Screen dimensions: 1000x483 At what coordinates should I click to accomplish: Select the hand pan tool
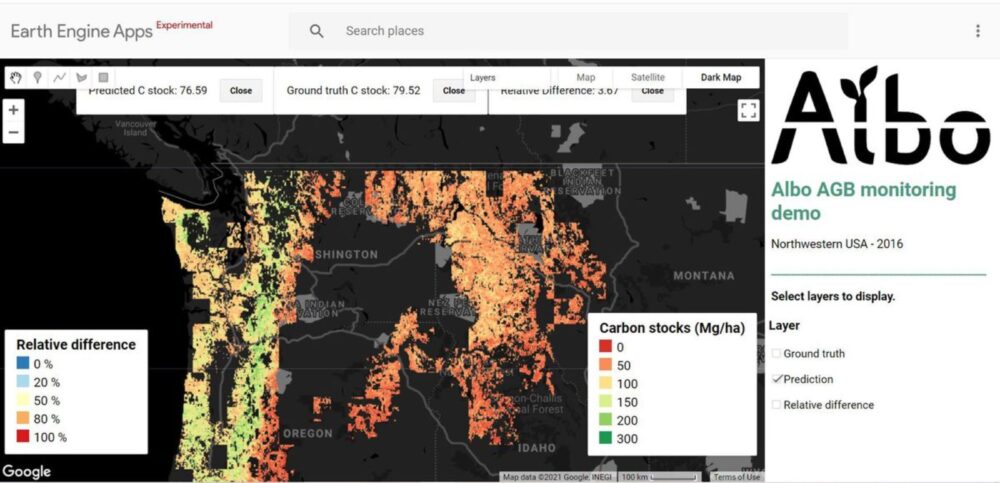(x=16, y=77)
